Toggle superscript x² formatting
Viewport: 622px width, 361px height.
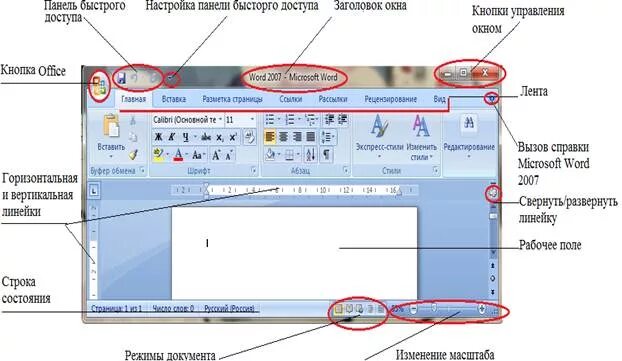pyautogui.click(x=233, y=137)
